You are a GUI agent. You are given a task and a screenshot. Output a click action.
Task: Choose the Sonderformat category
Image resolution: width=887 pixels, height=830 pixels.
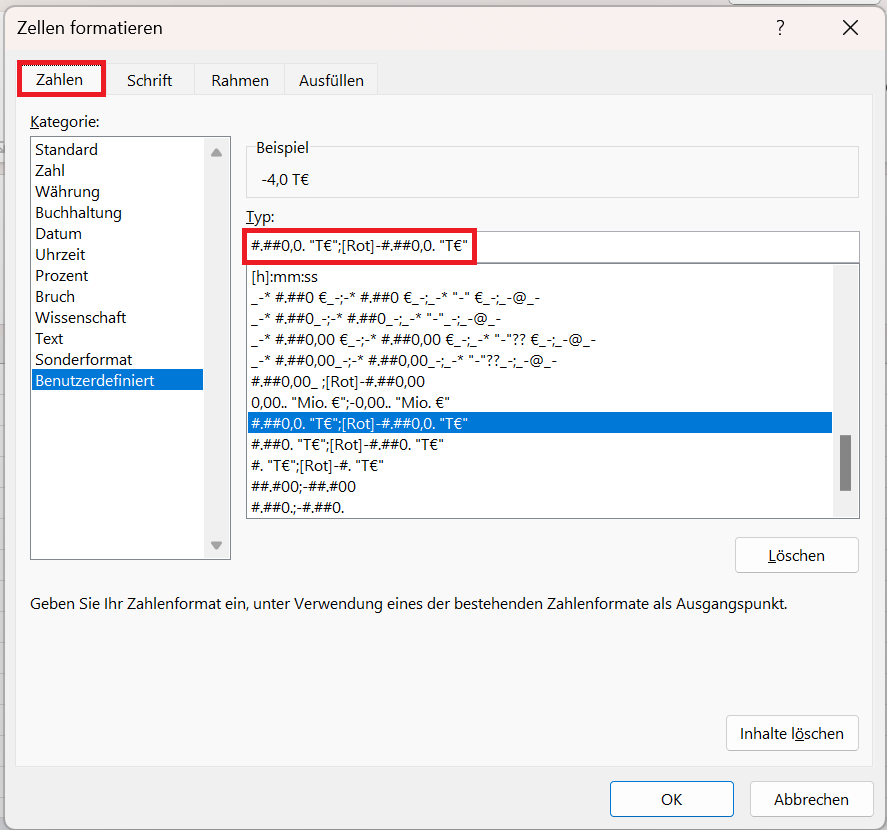83,360
